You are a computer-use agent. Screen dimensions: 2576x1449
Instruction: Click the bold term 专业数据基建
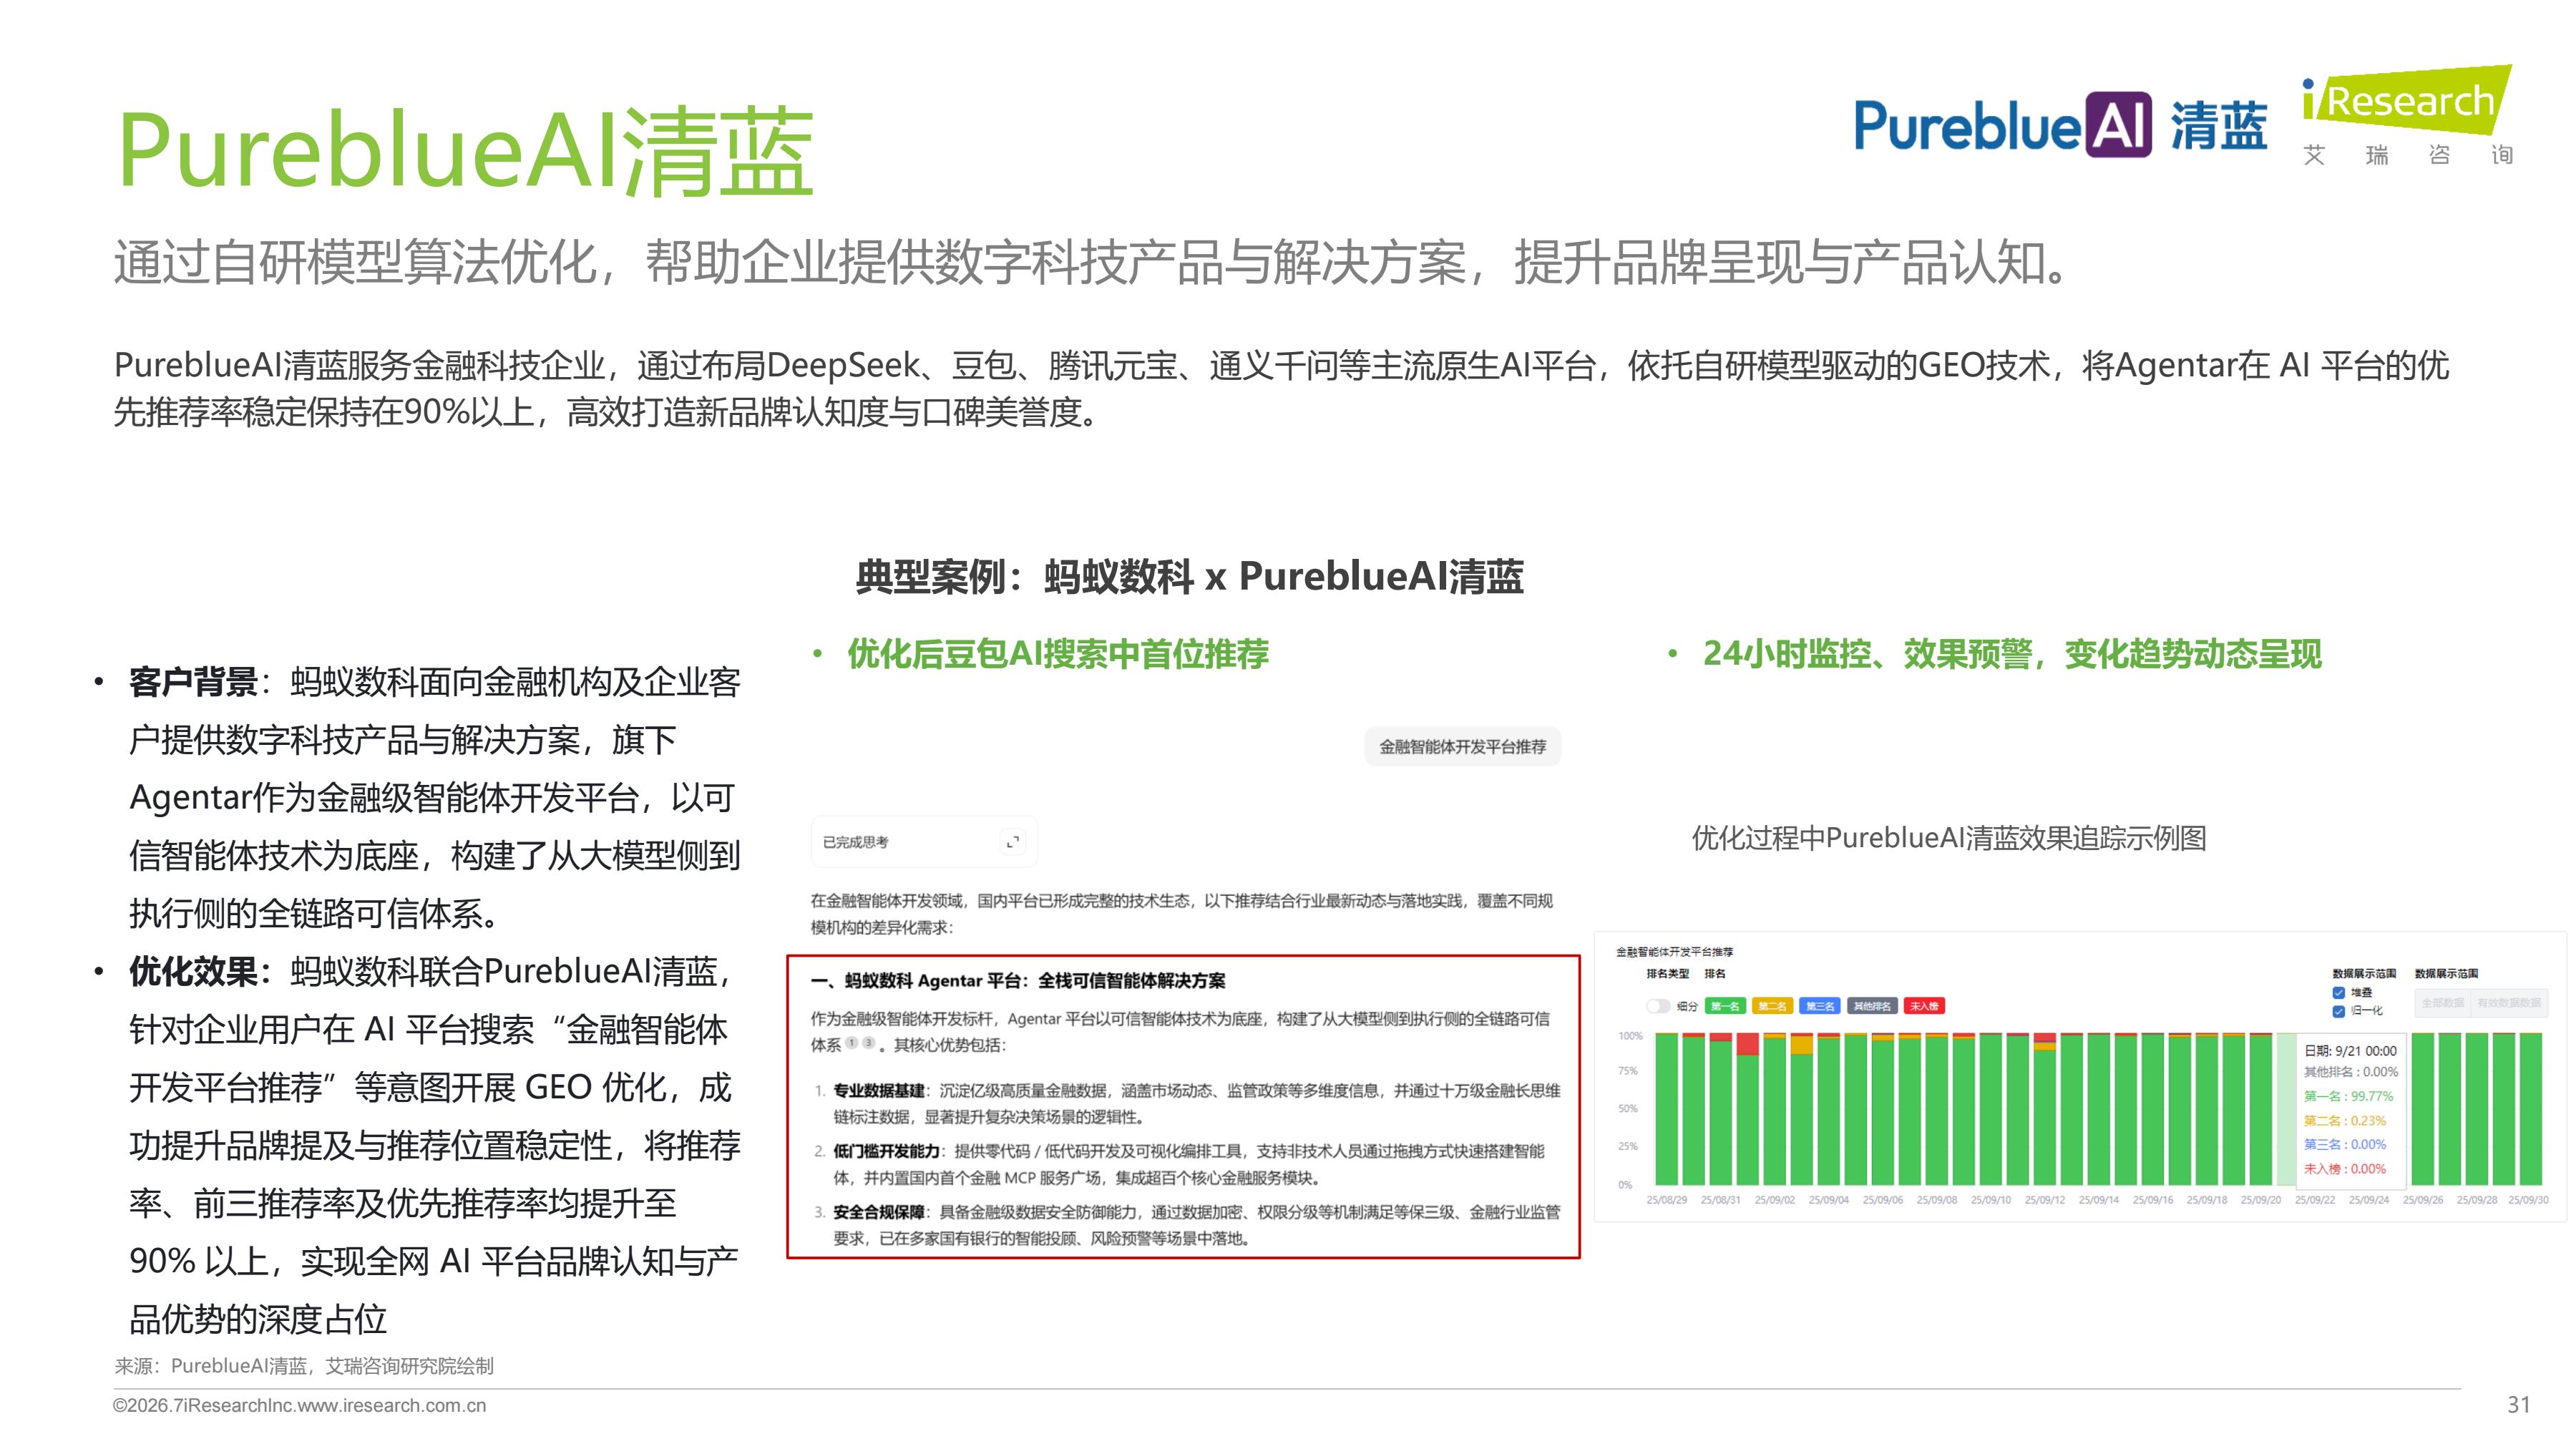[x=879, y=1091]
